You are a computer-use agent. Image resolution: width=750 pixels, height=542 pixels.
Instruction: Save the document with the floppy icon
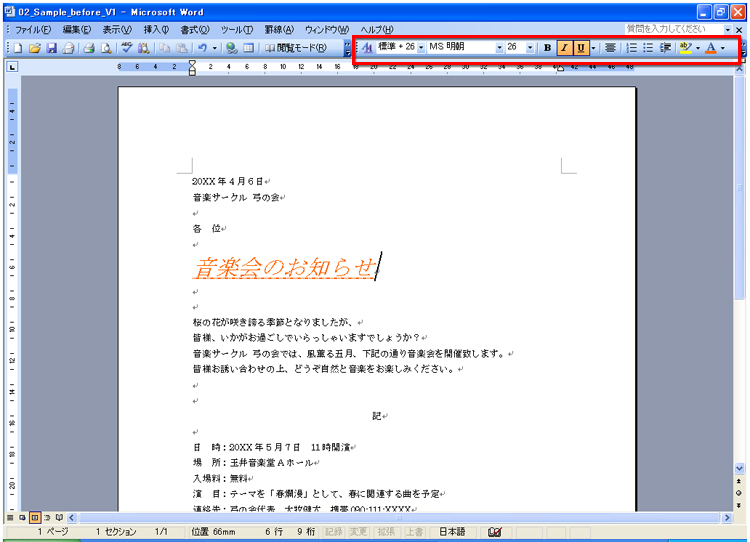click(52, 48)
